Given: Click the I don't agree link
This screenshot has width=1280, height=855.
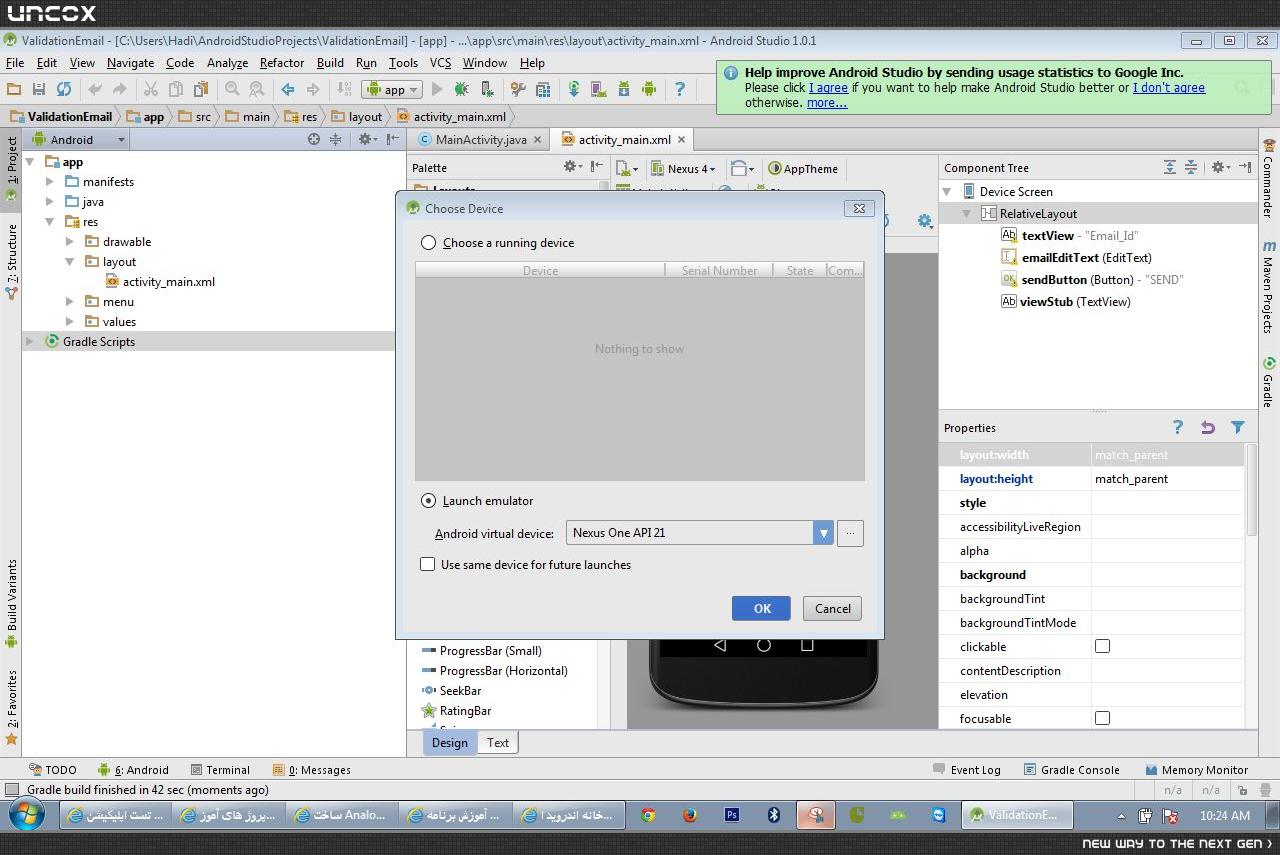Looking at the screenshot, I should 1169,88.
